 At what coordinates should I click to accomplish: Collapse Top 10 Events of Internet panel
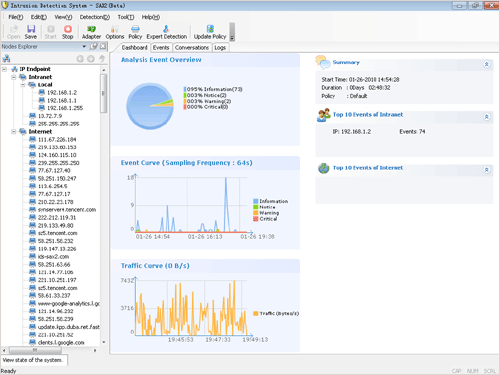[x=487, y=170]
